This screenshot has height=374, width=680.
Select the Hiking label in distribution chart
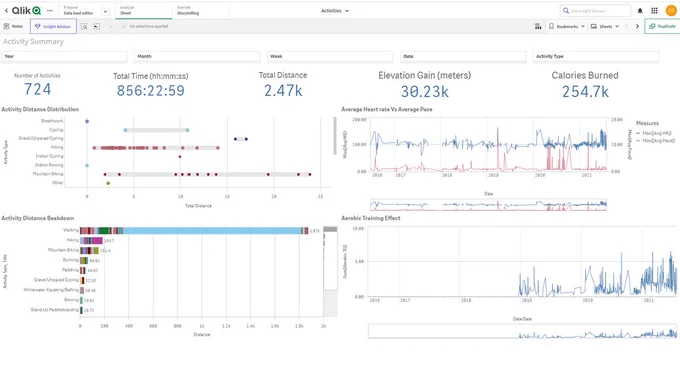(57, 147)
